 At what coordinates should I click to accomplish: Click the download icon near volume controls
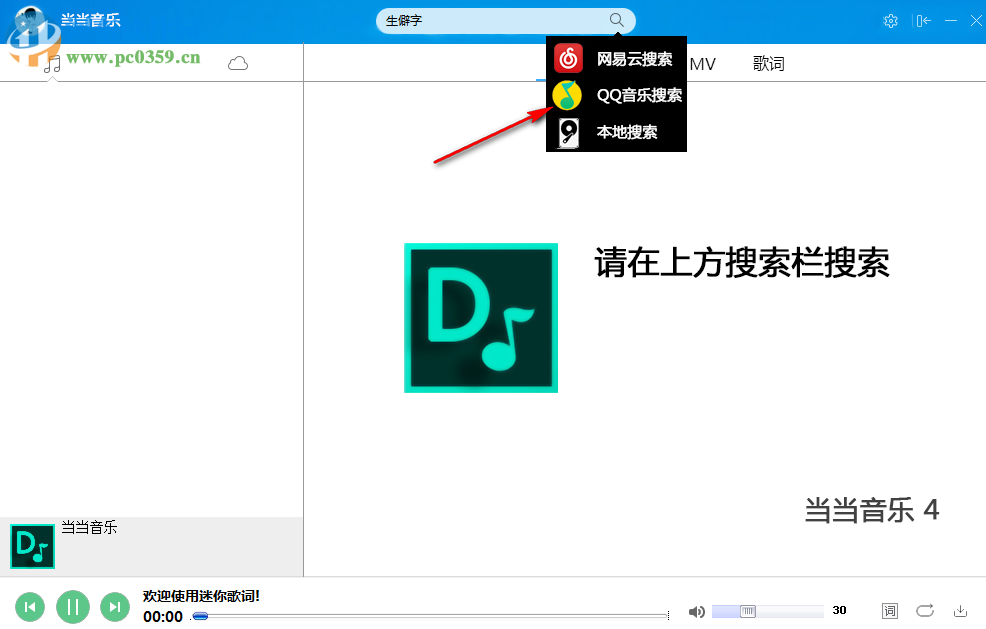pyautogui.click(x=961, y=611)
